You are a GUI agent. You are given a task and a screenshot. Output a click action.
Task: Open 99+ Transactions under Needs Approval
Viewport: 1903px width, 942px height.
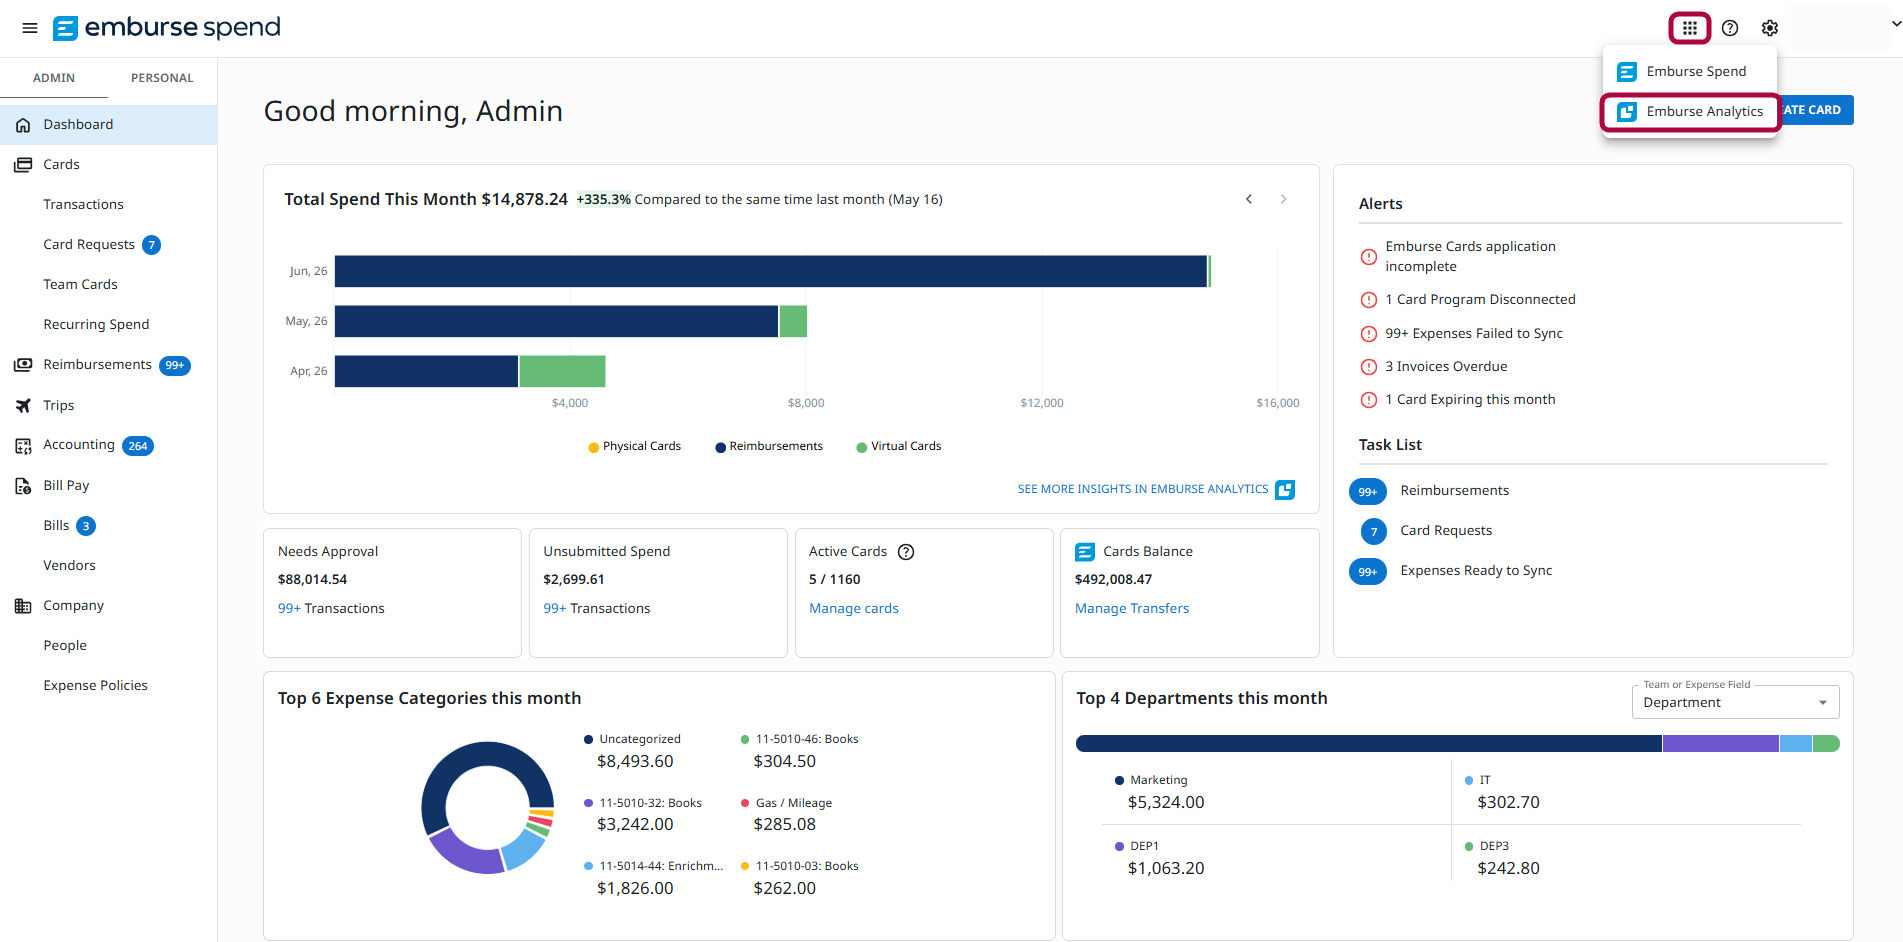(x=331, y=608)
